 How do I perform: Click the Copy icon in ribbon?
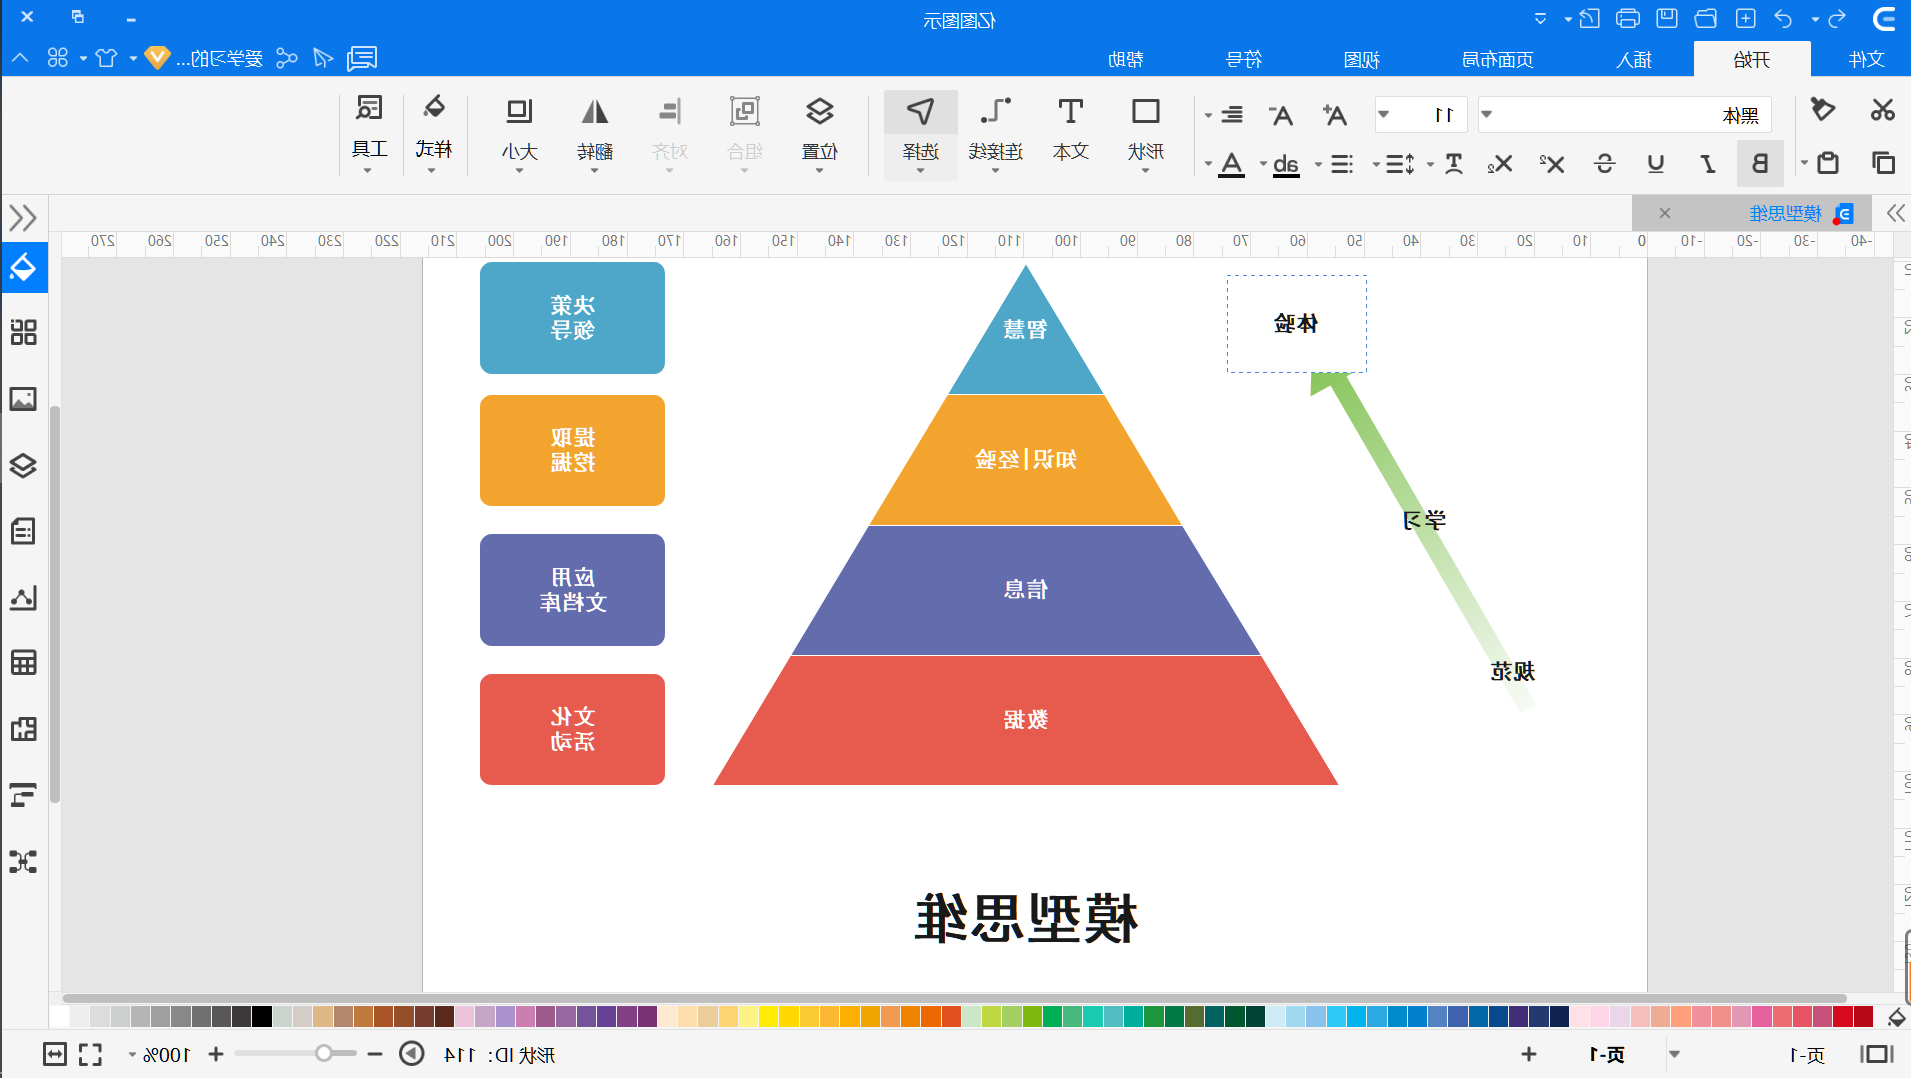pyautogui.click(x=1883, y=162)
